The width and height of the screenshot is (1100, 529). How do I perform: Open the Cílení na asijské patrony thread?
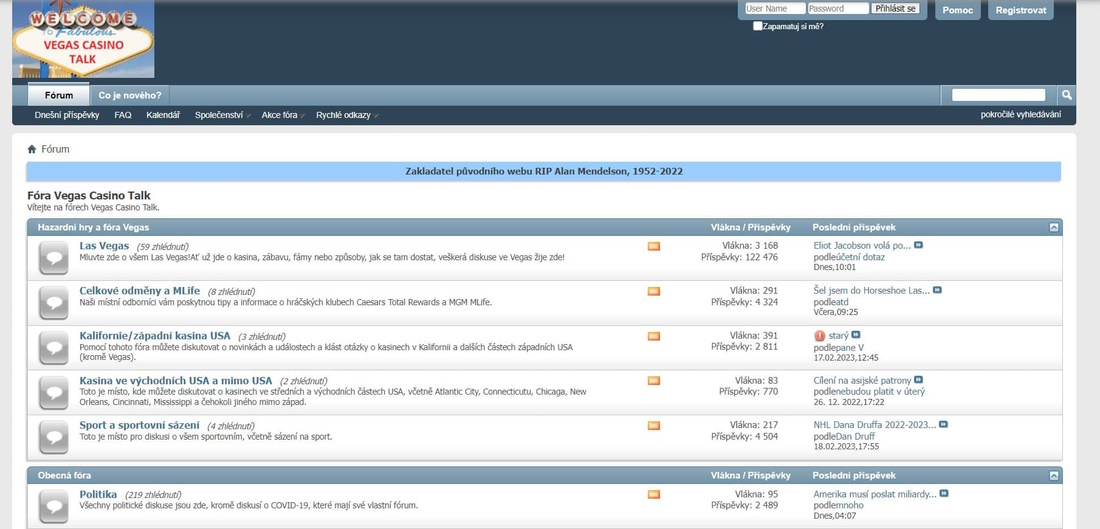(862, 381)
